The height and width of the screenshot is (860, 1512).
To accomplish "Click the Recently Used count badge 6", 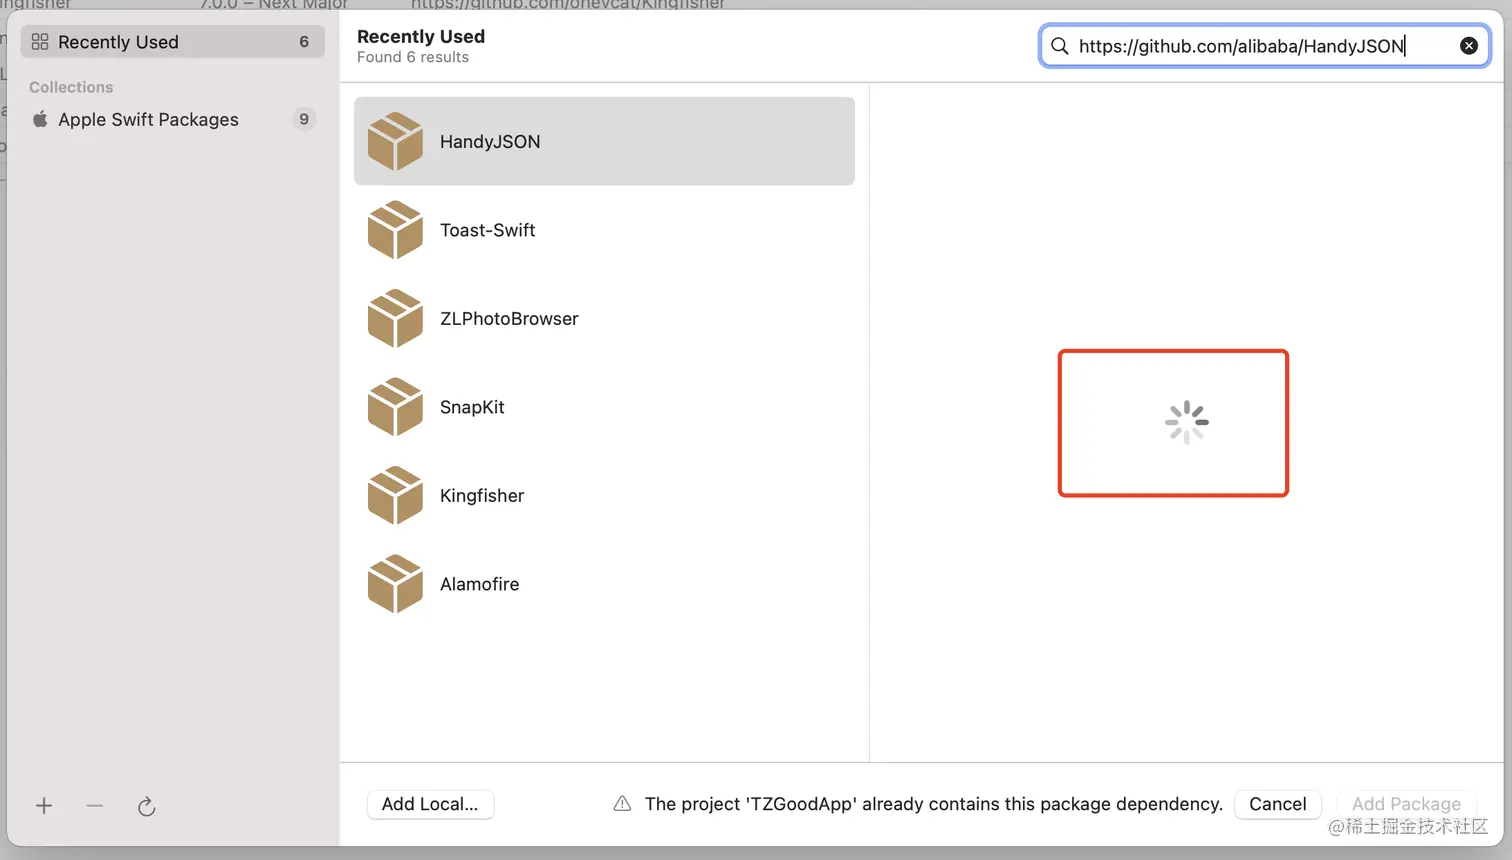I will (304, 42).
